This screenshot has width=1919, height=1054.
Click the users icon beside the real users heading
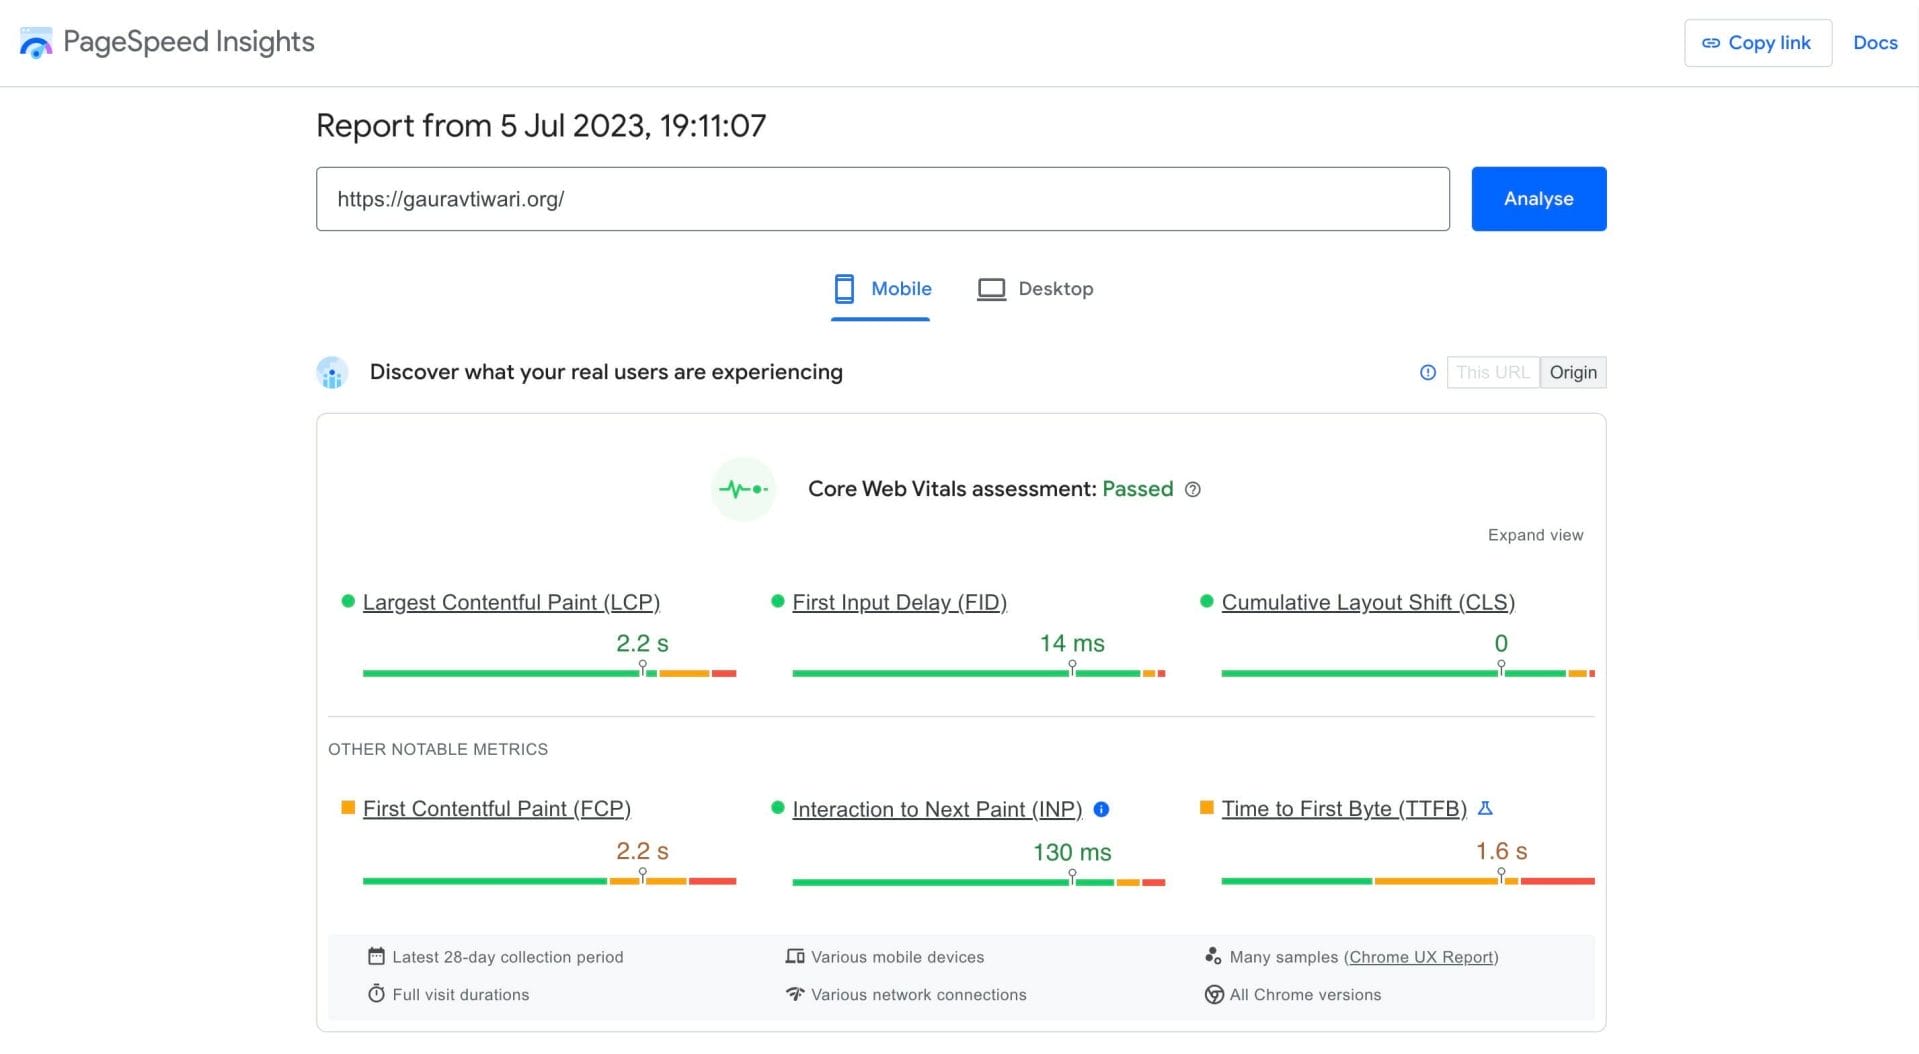331,372
